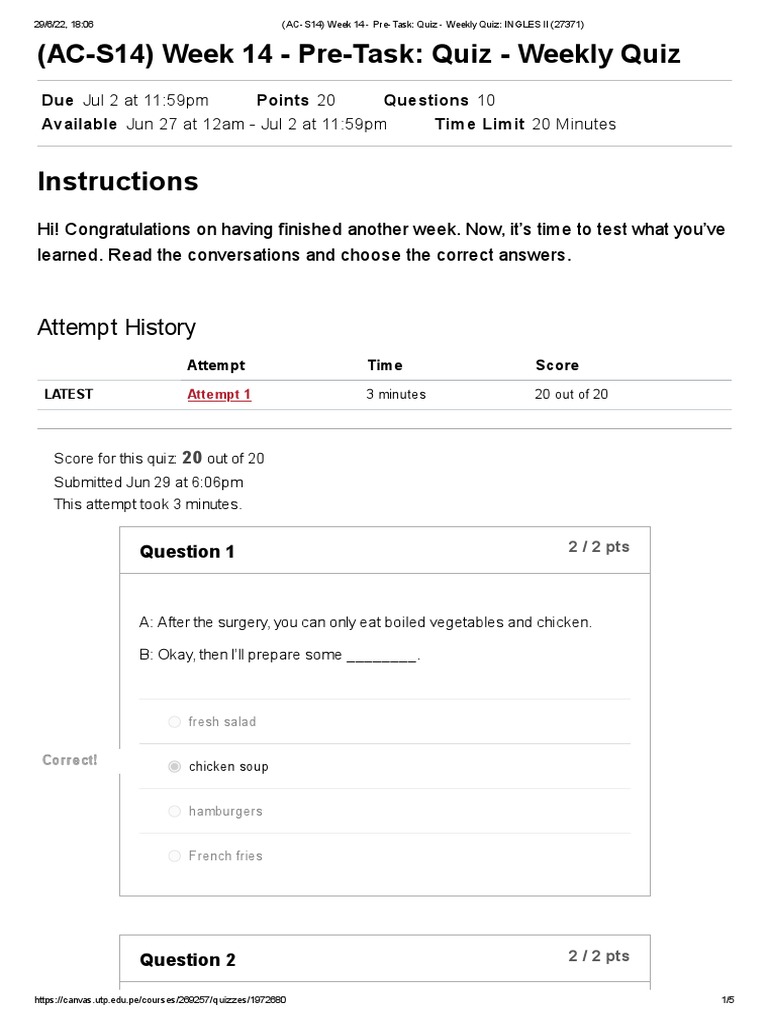The width and height of the screenshot is (768, 1024).
Task: Click the LATEST row label
Action: (x=69, y=394)
